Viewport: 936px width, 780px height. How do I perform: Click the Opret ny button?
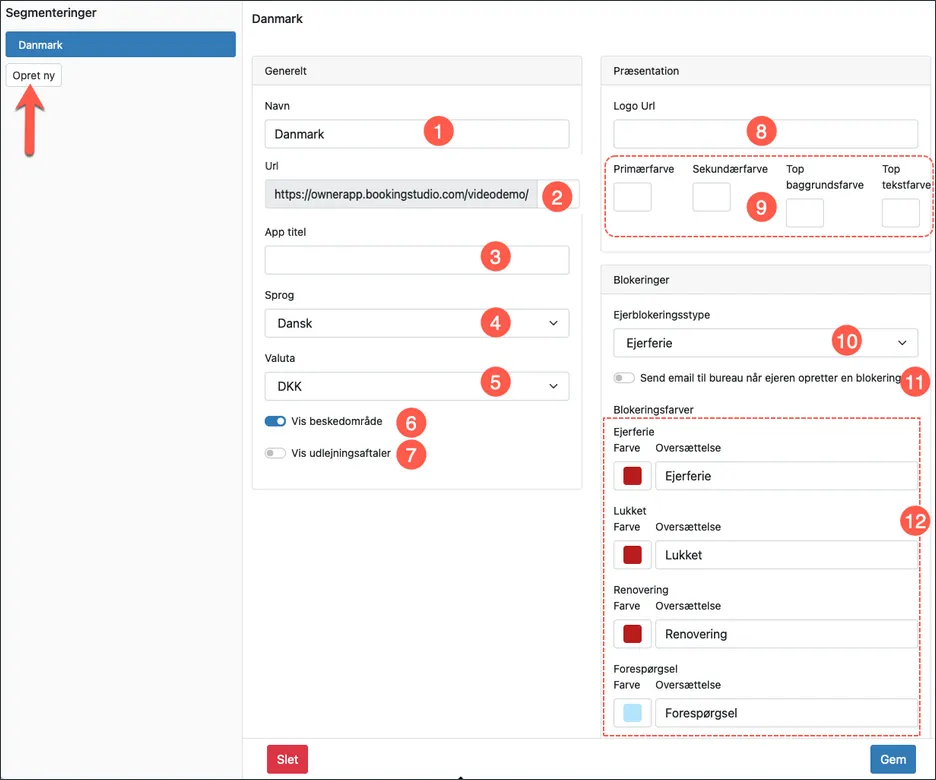pyautogui.click(x=34, y=75)
